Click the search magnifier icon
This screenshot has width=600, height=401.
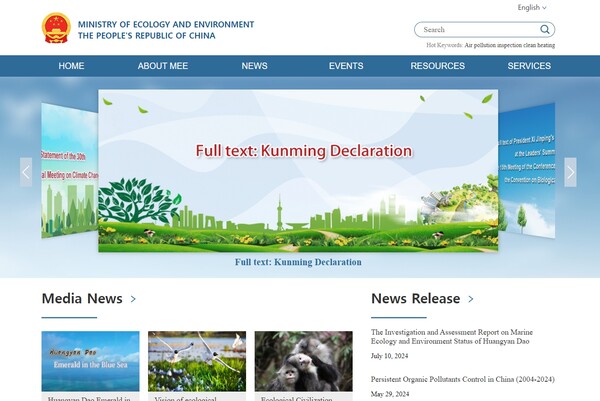[545, 30]
